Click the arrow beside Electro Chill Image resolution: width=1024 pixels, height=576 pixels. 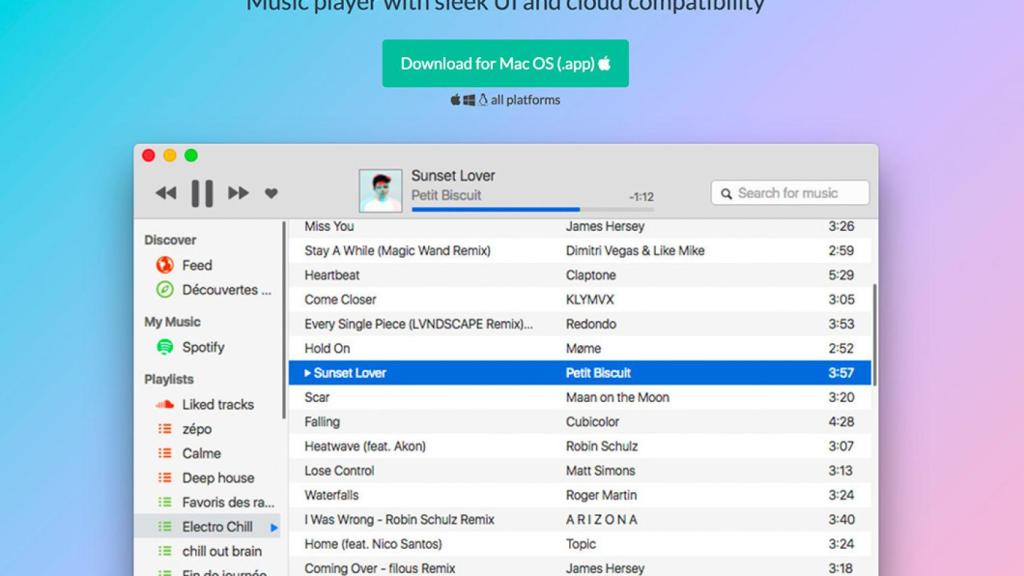[x=275, y=527]
